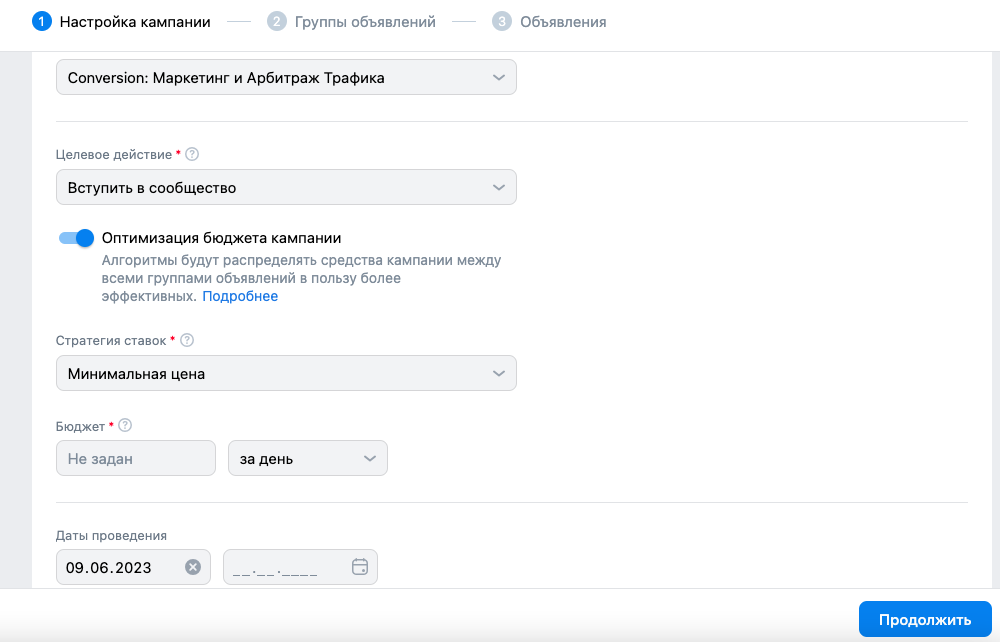Click the Продолжить button
Image resolution: width=1000 pixels, height=642 pixels.
925,619
